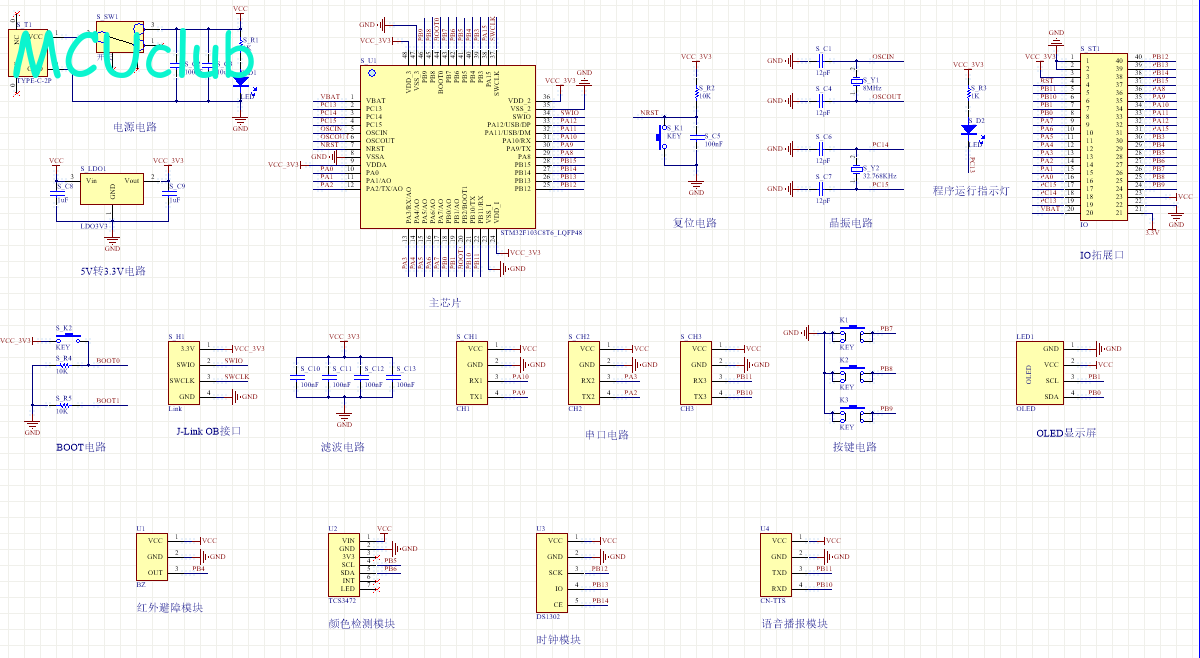Click the 程序运行指示灯 section title
This screenshot has height=658, width=1200.
970,190
